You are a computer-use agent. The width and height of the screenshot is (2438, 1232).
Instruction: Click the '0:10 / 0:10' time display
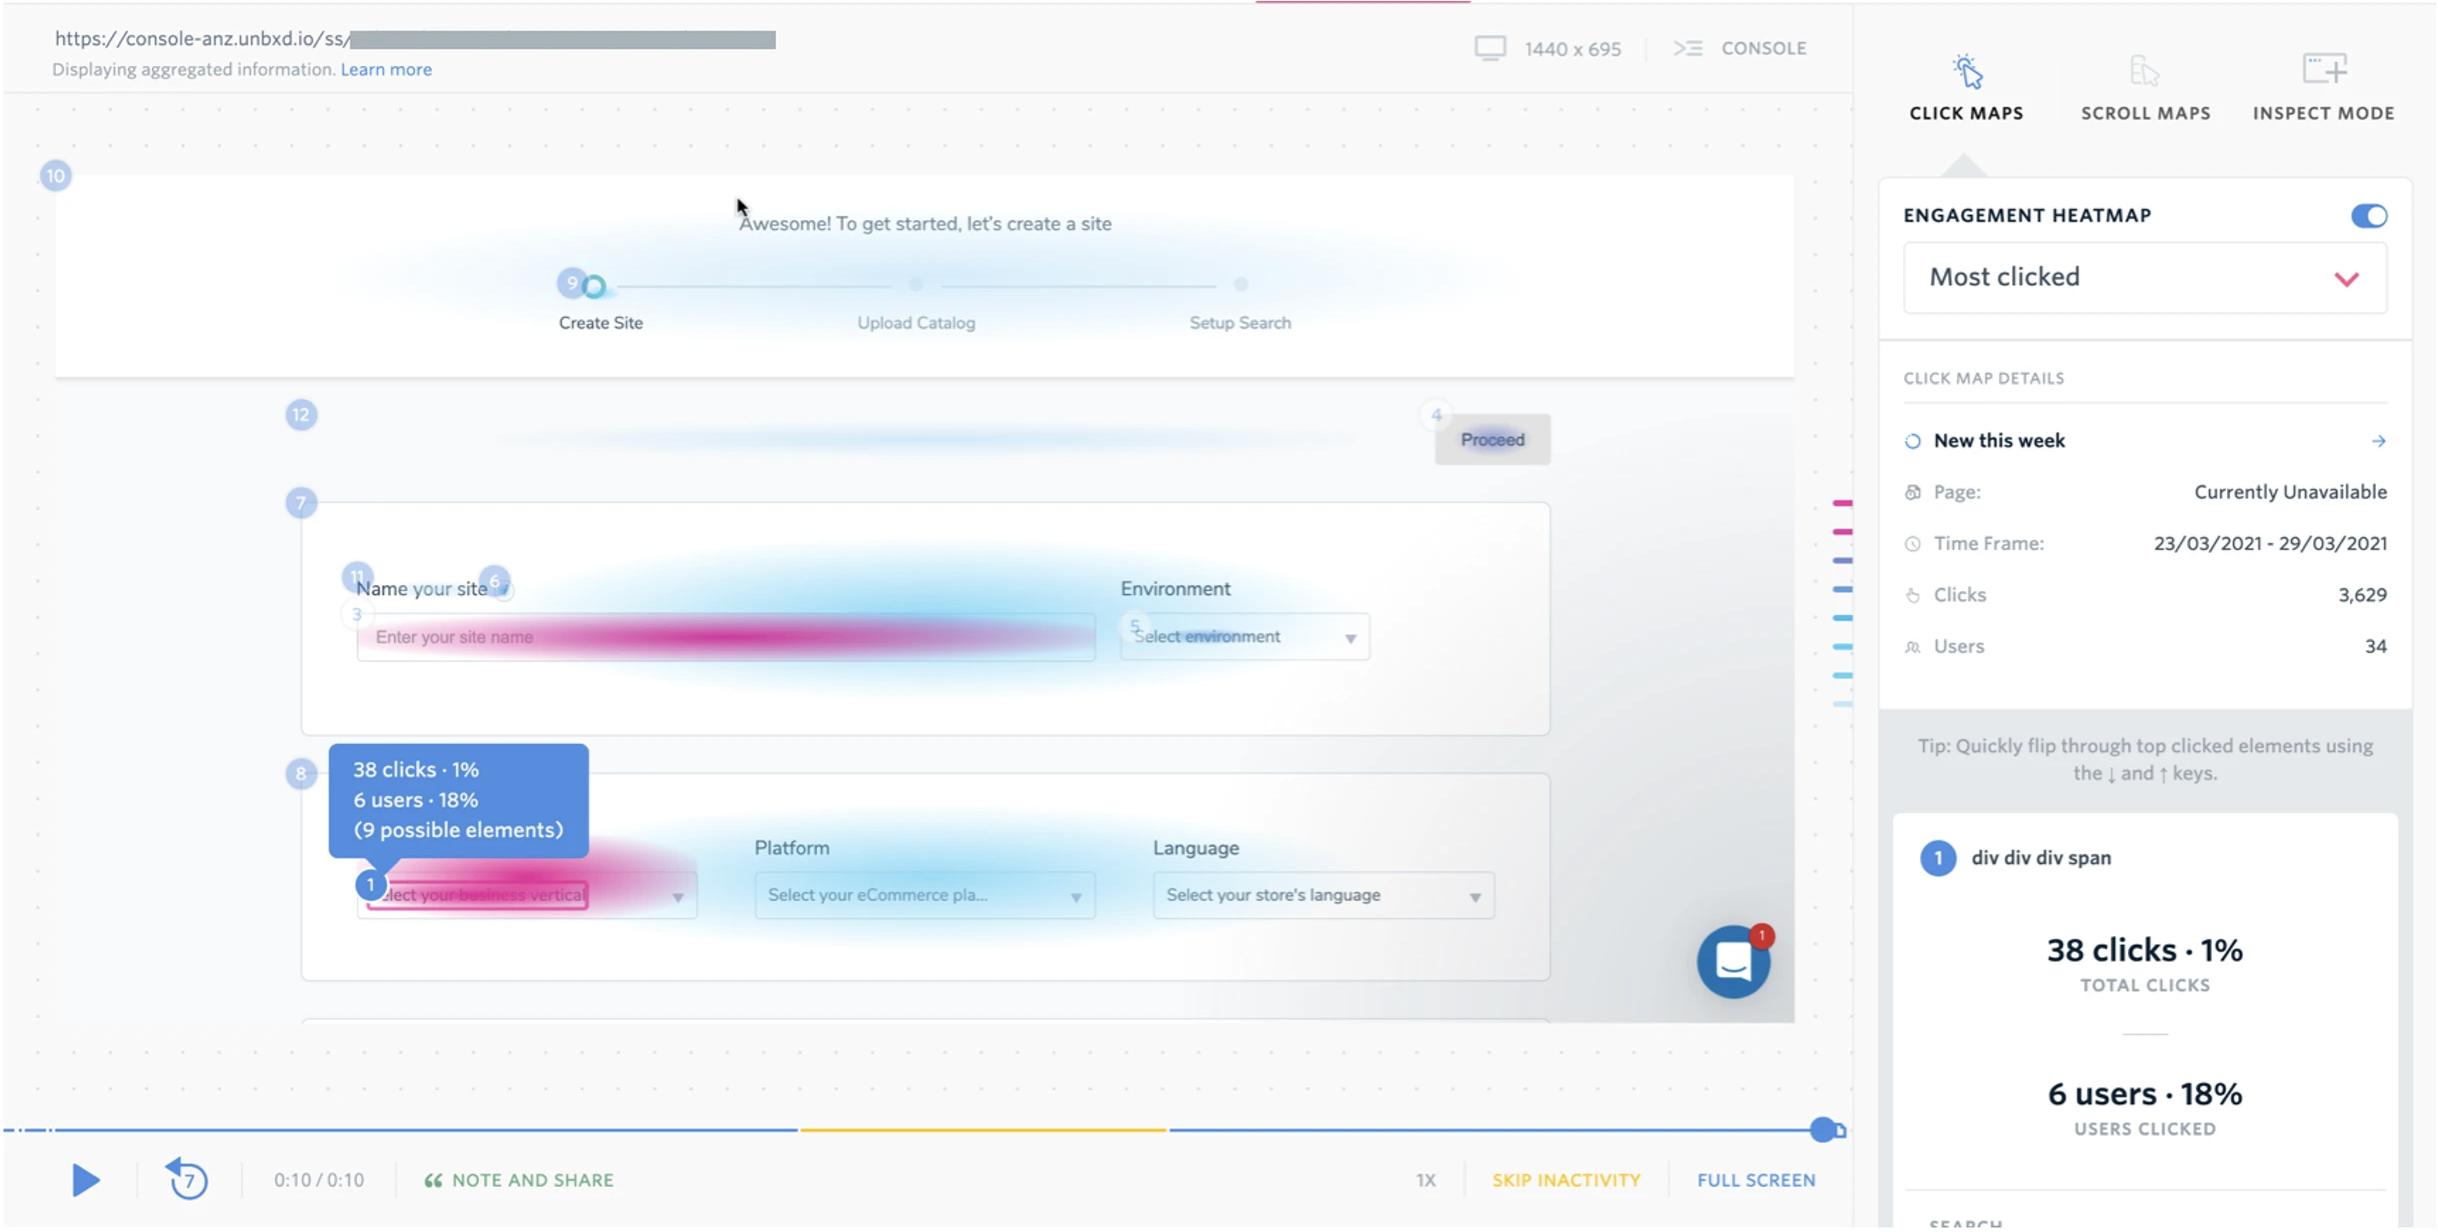319,1180
